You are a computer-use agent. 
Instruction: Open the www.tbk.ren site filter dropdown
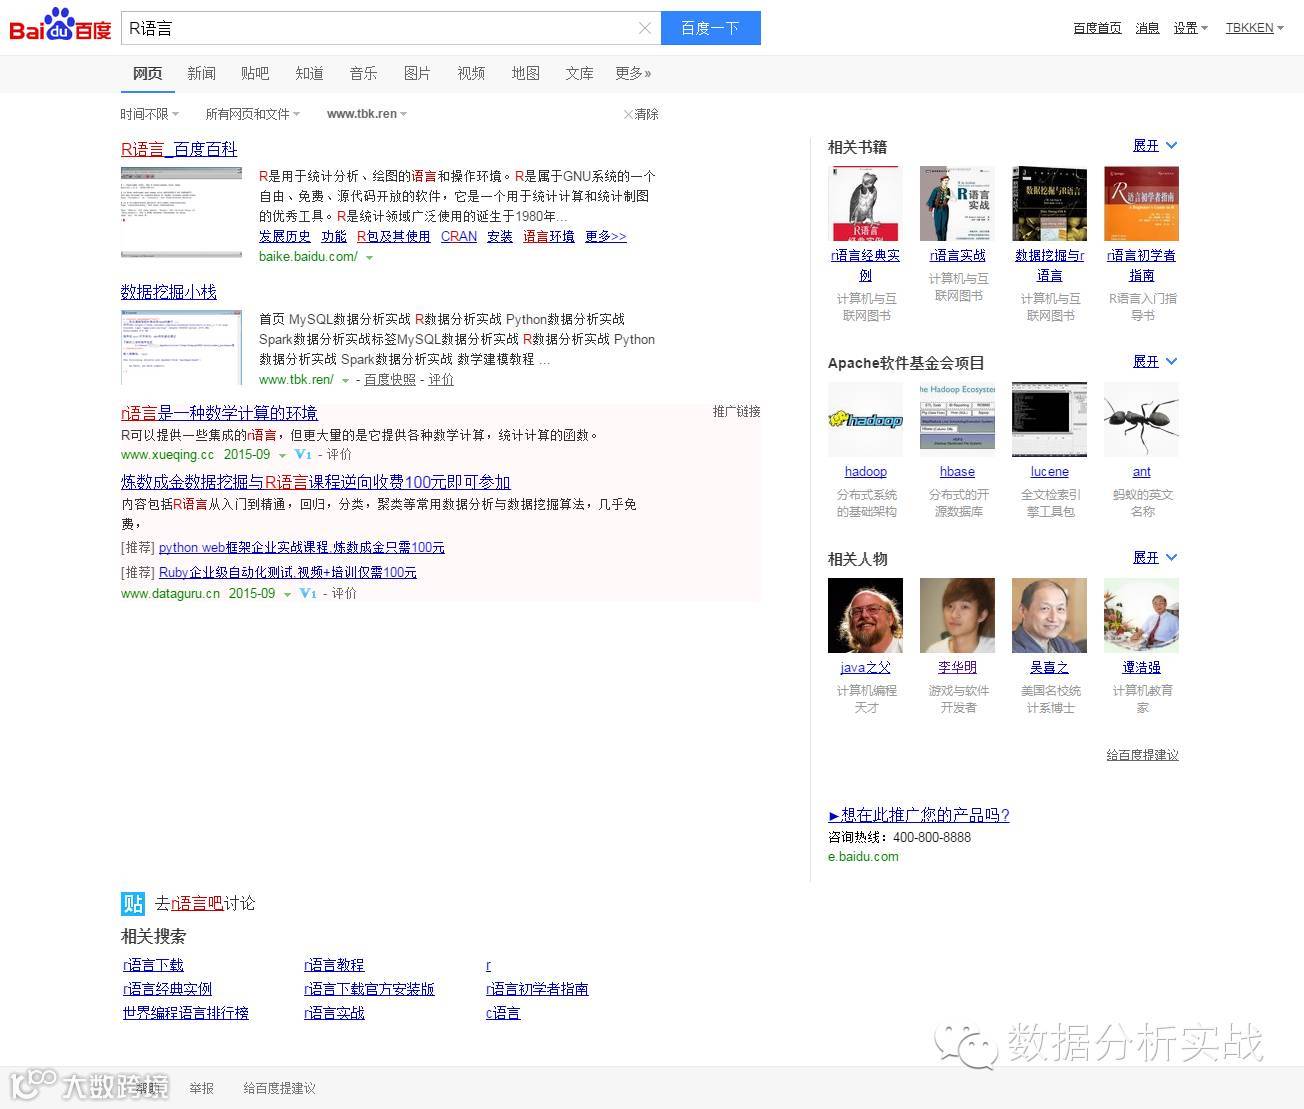pyautogui.click(x=367, y=114)
